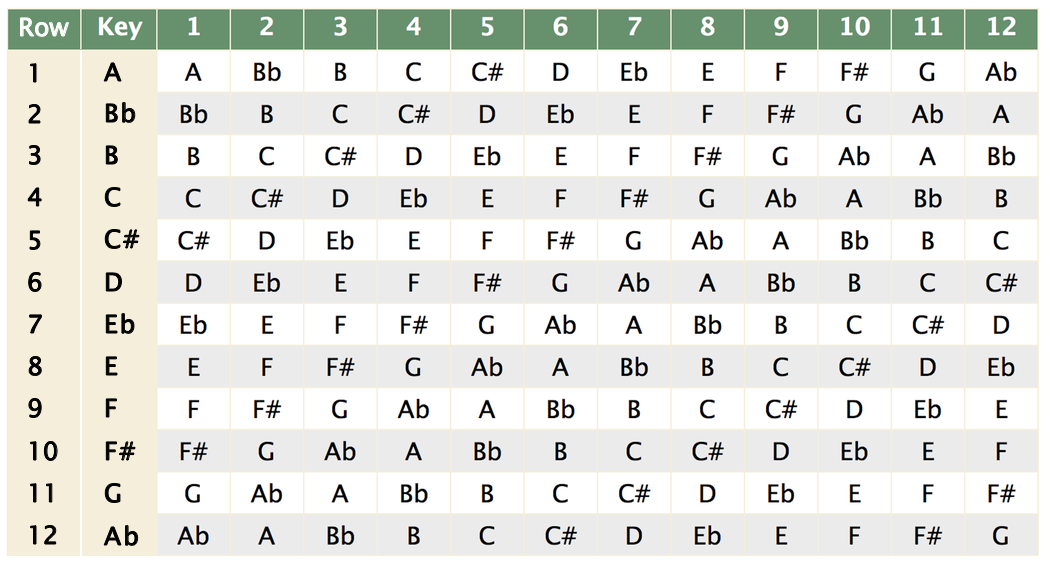Image resolution: width=1050 pixels, height=570 pixels.
Task: Select the D cell in row 5, column 2
Action: click(266, 241)
